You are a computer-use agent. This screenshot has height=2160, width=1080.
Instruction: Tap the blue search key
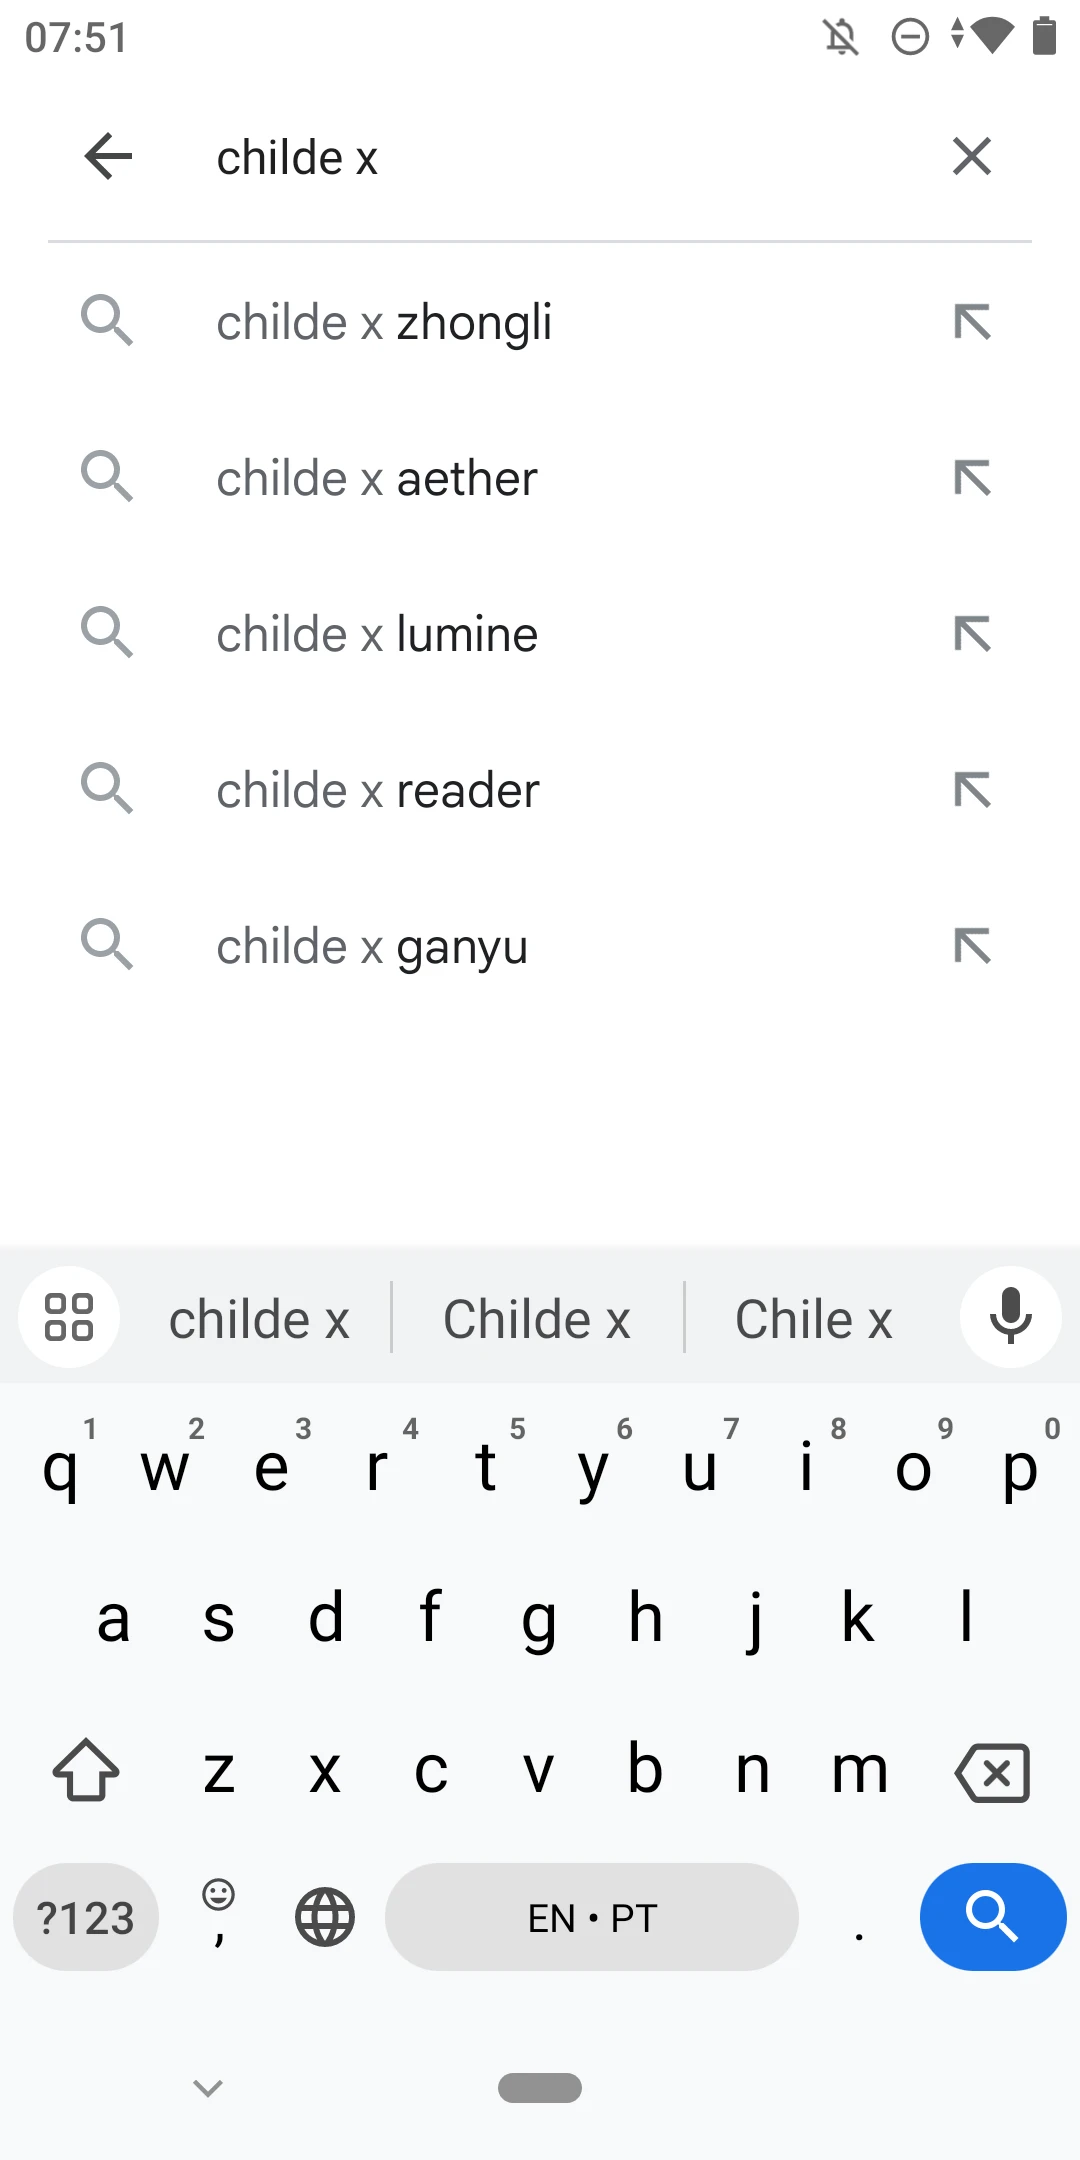[992, 1917]
